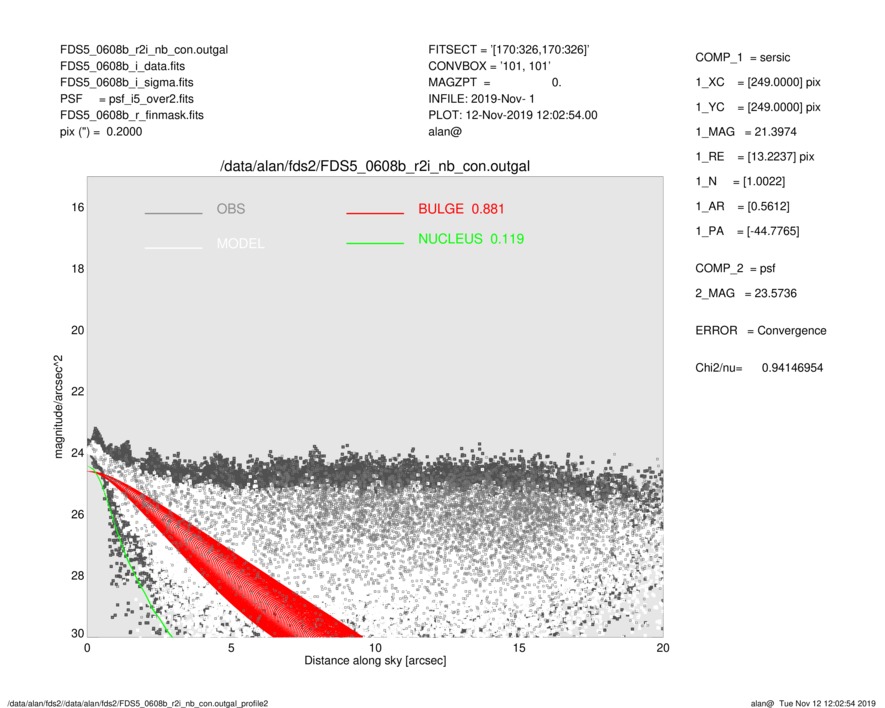Viewport: 885px width, 708px height.
Task: Select the NUCLEUS 0.119 legend text
Action: 471,239
